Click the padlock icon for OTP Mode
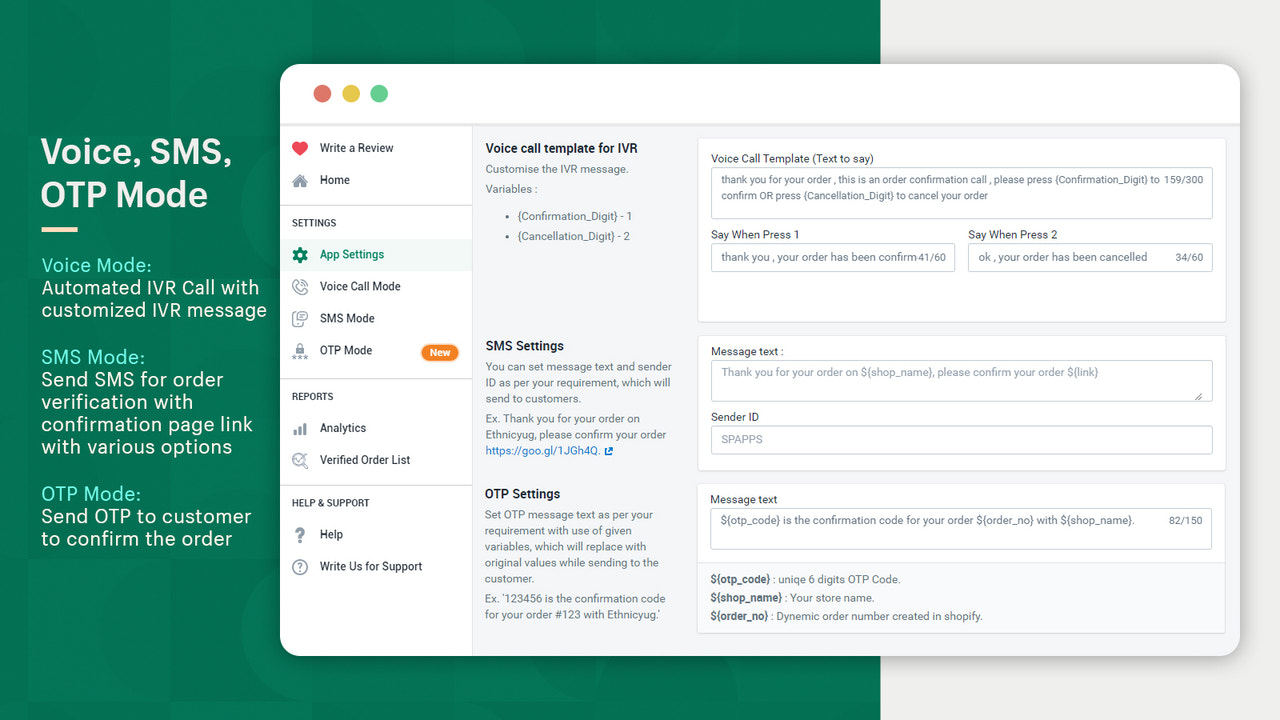This screenshot has width=1280, height=720. [300, 351]
